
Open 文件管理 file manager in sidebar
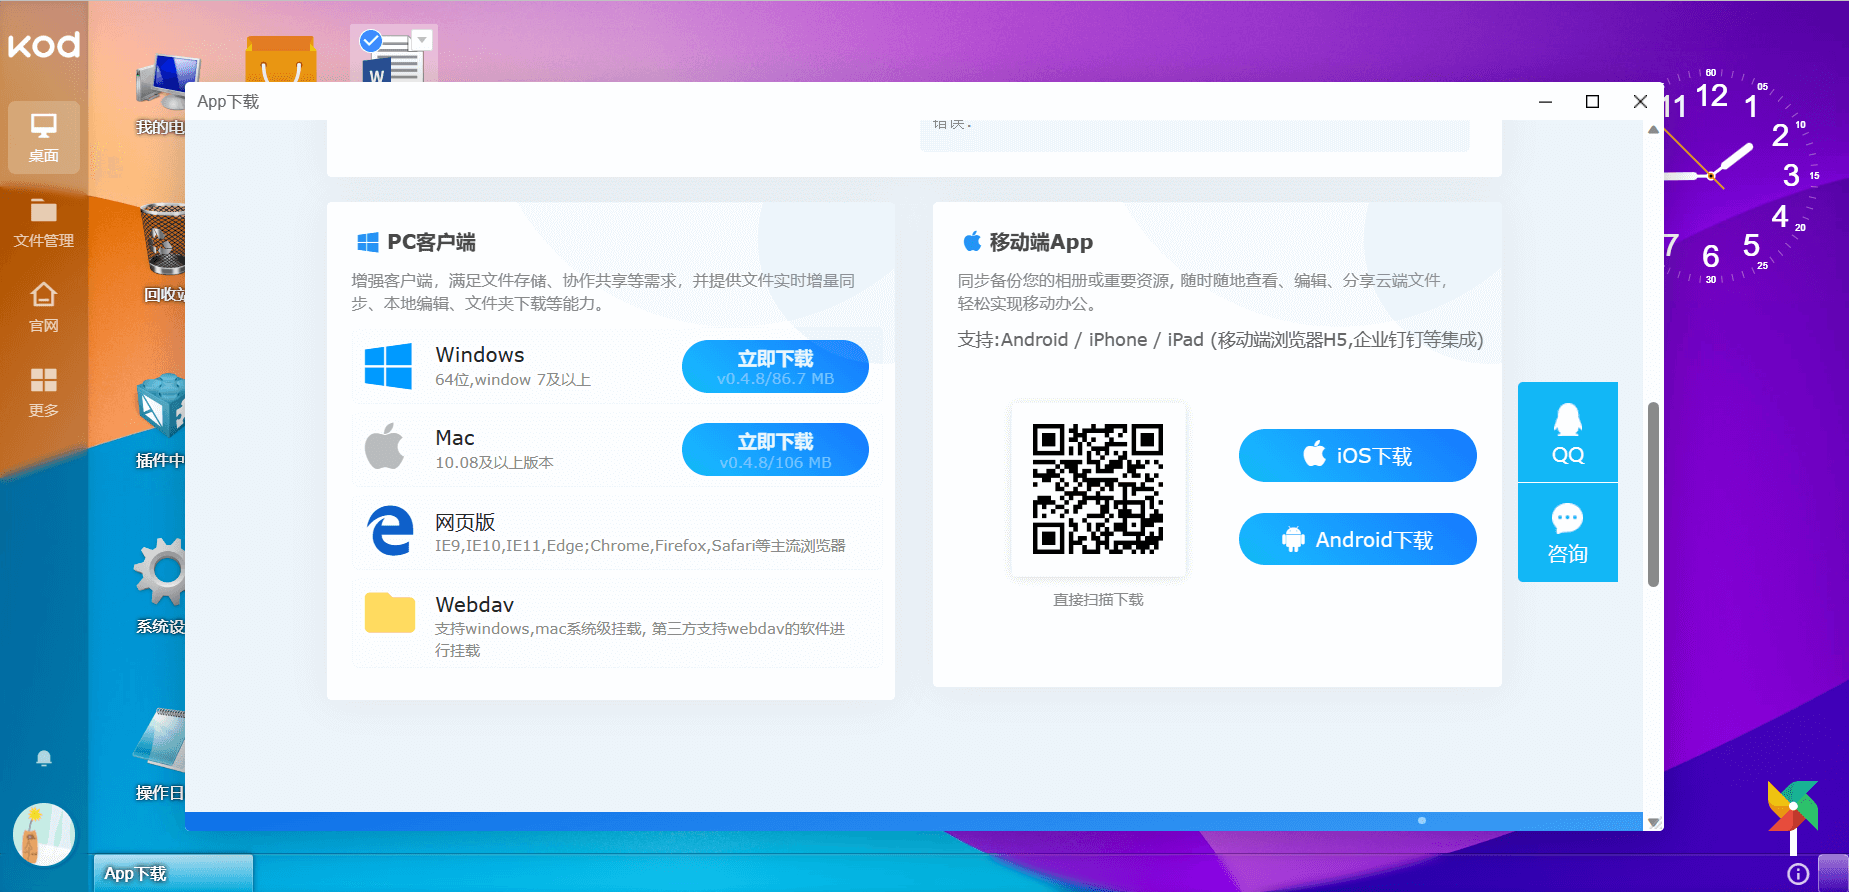coord(44,223)
